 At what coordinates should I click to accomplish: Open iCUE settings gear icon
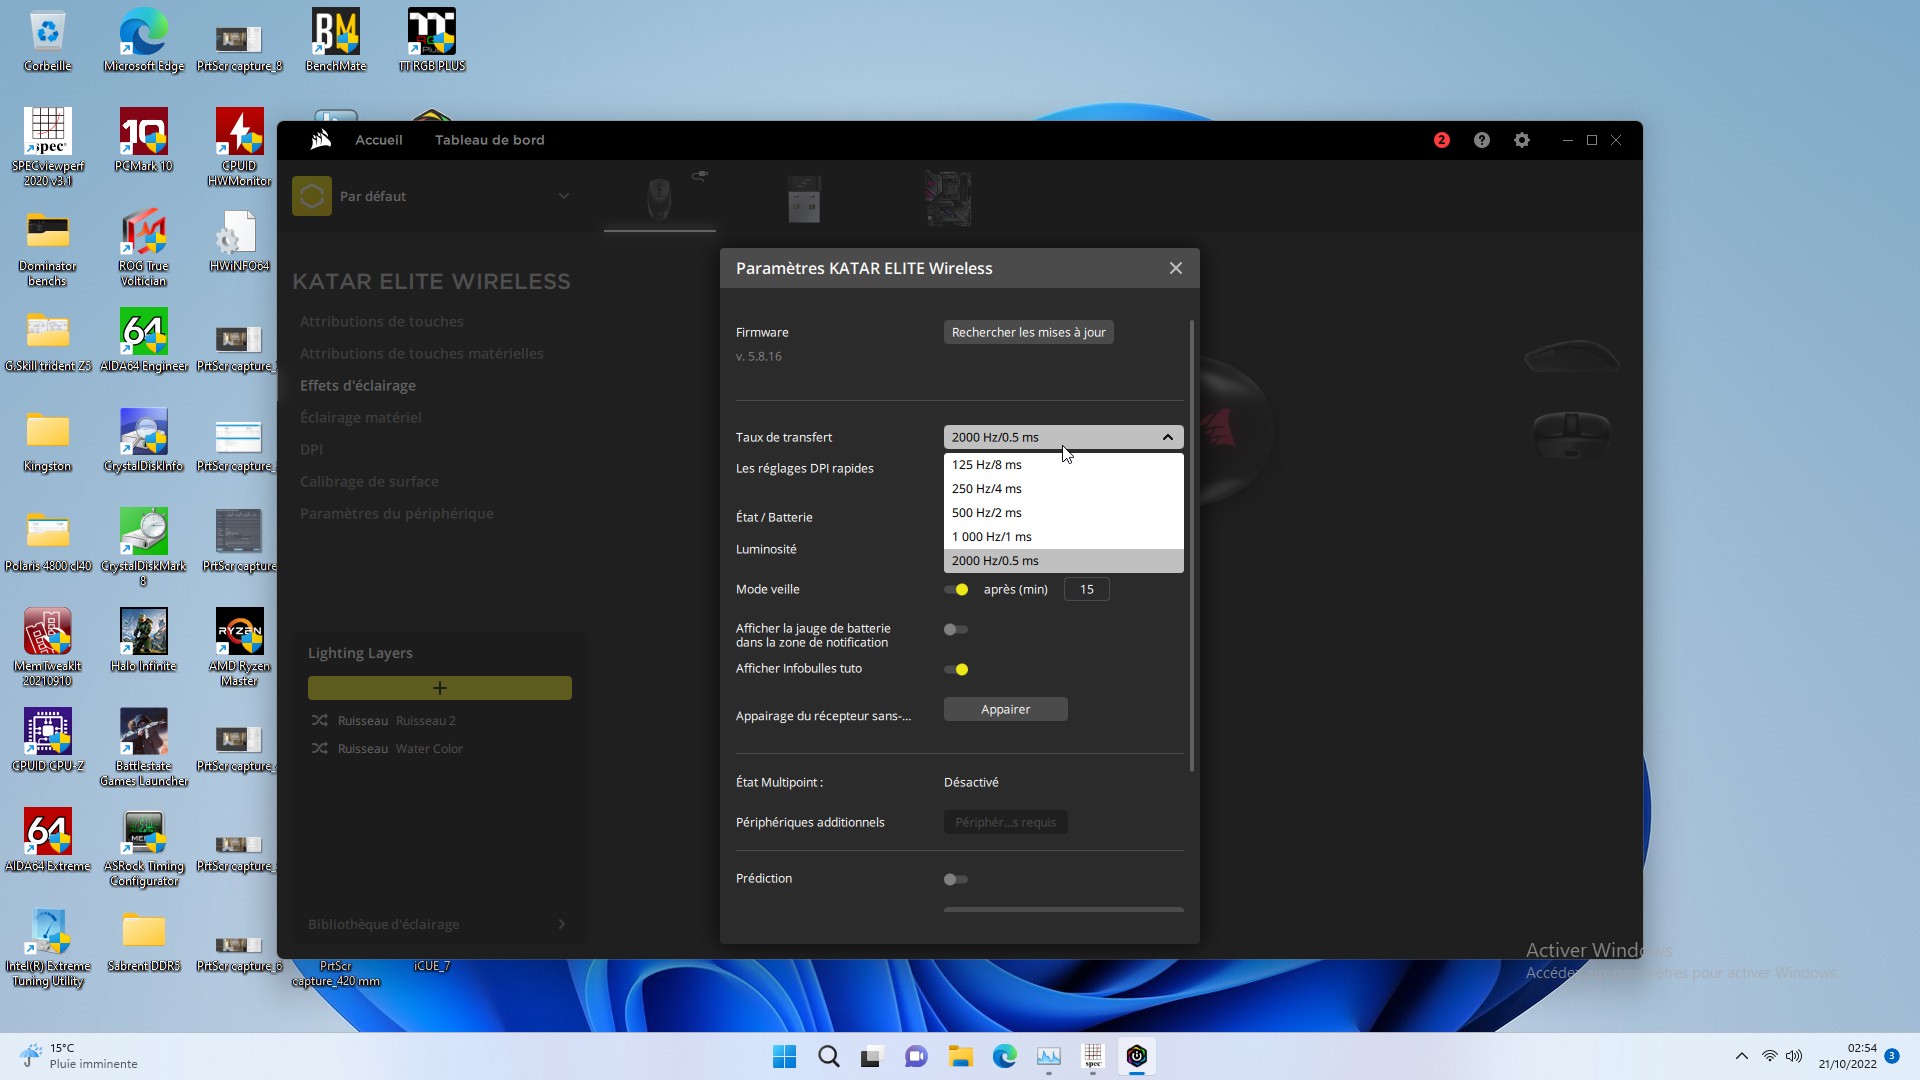tap(1522, 140)
